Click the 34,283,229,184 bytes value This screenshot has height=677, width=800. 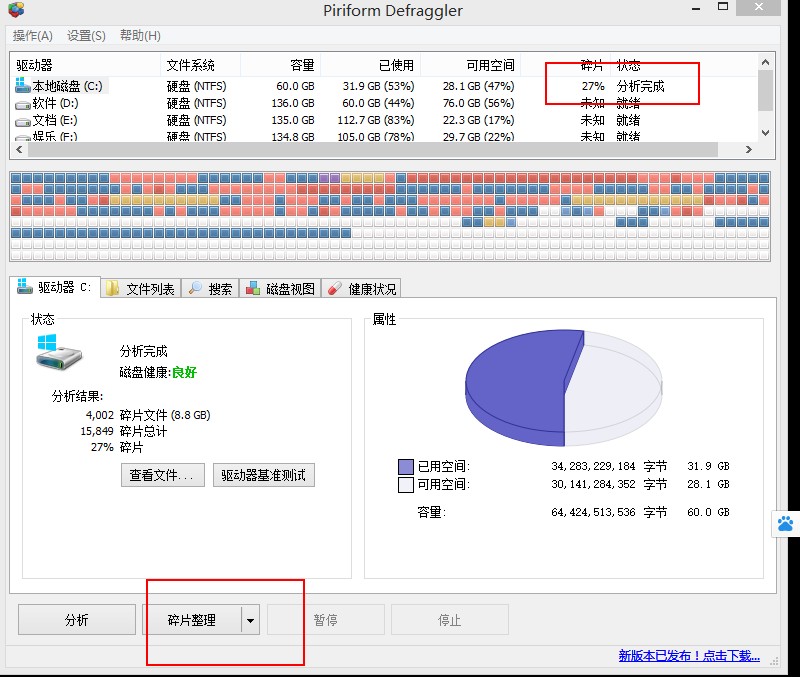coord(593,466)
